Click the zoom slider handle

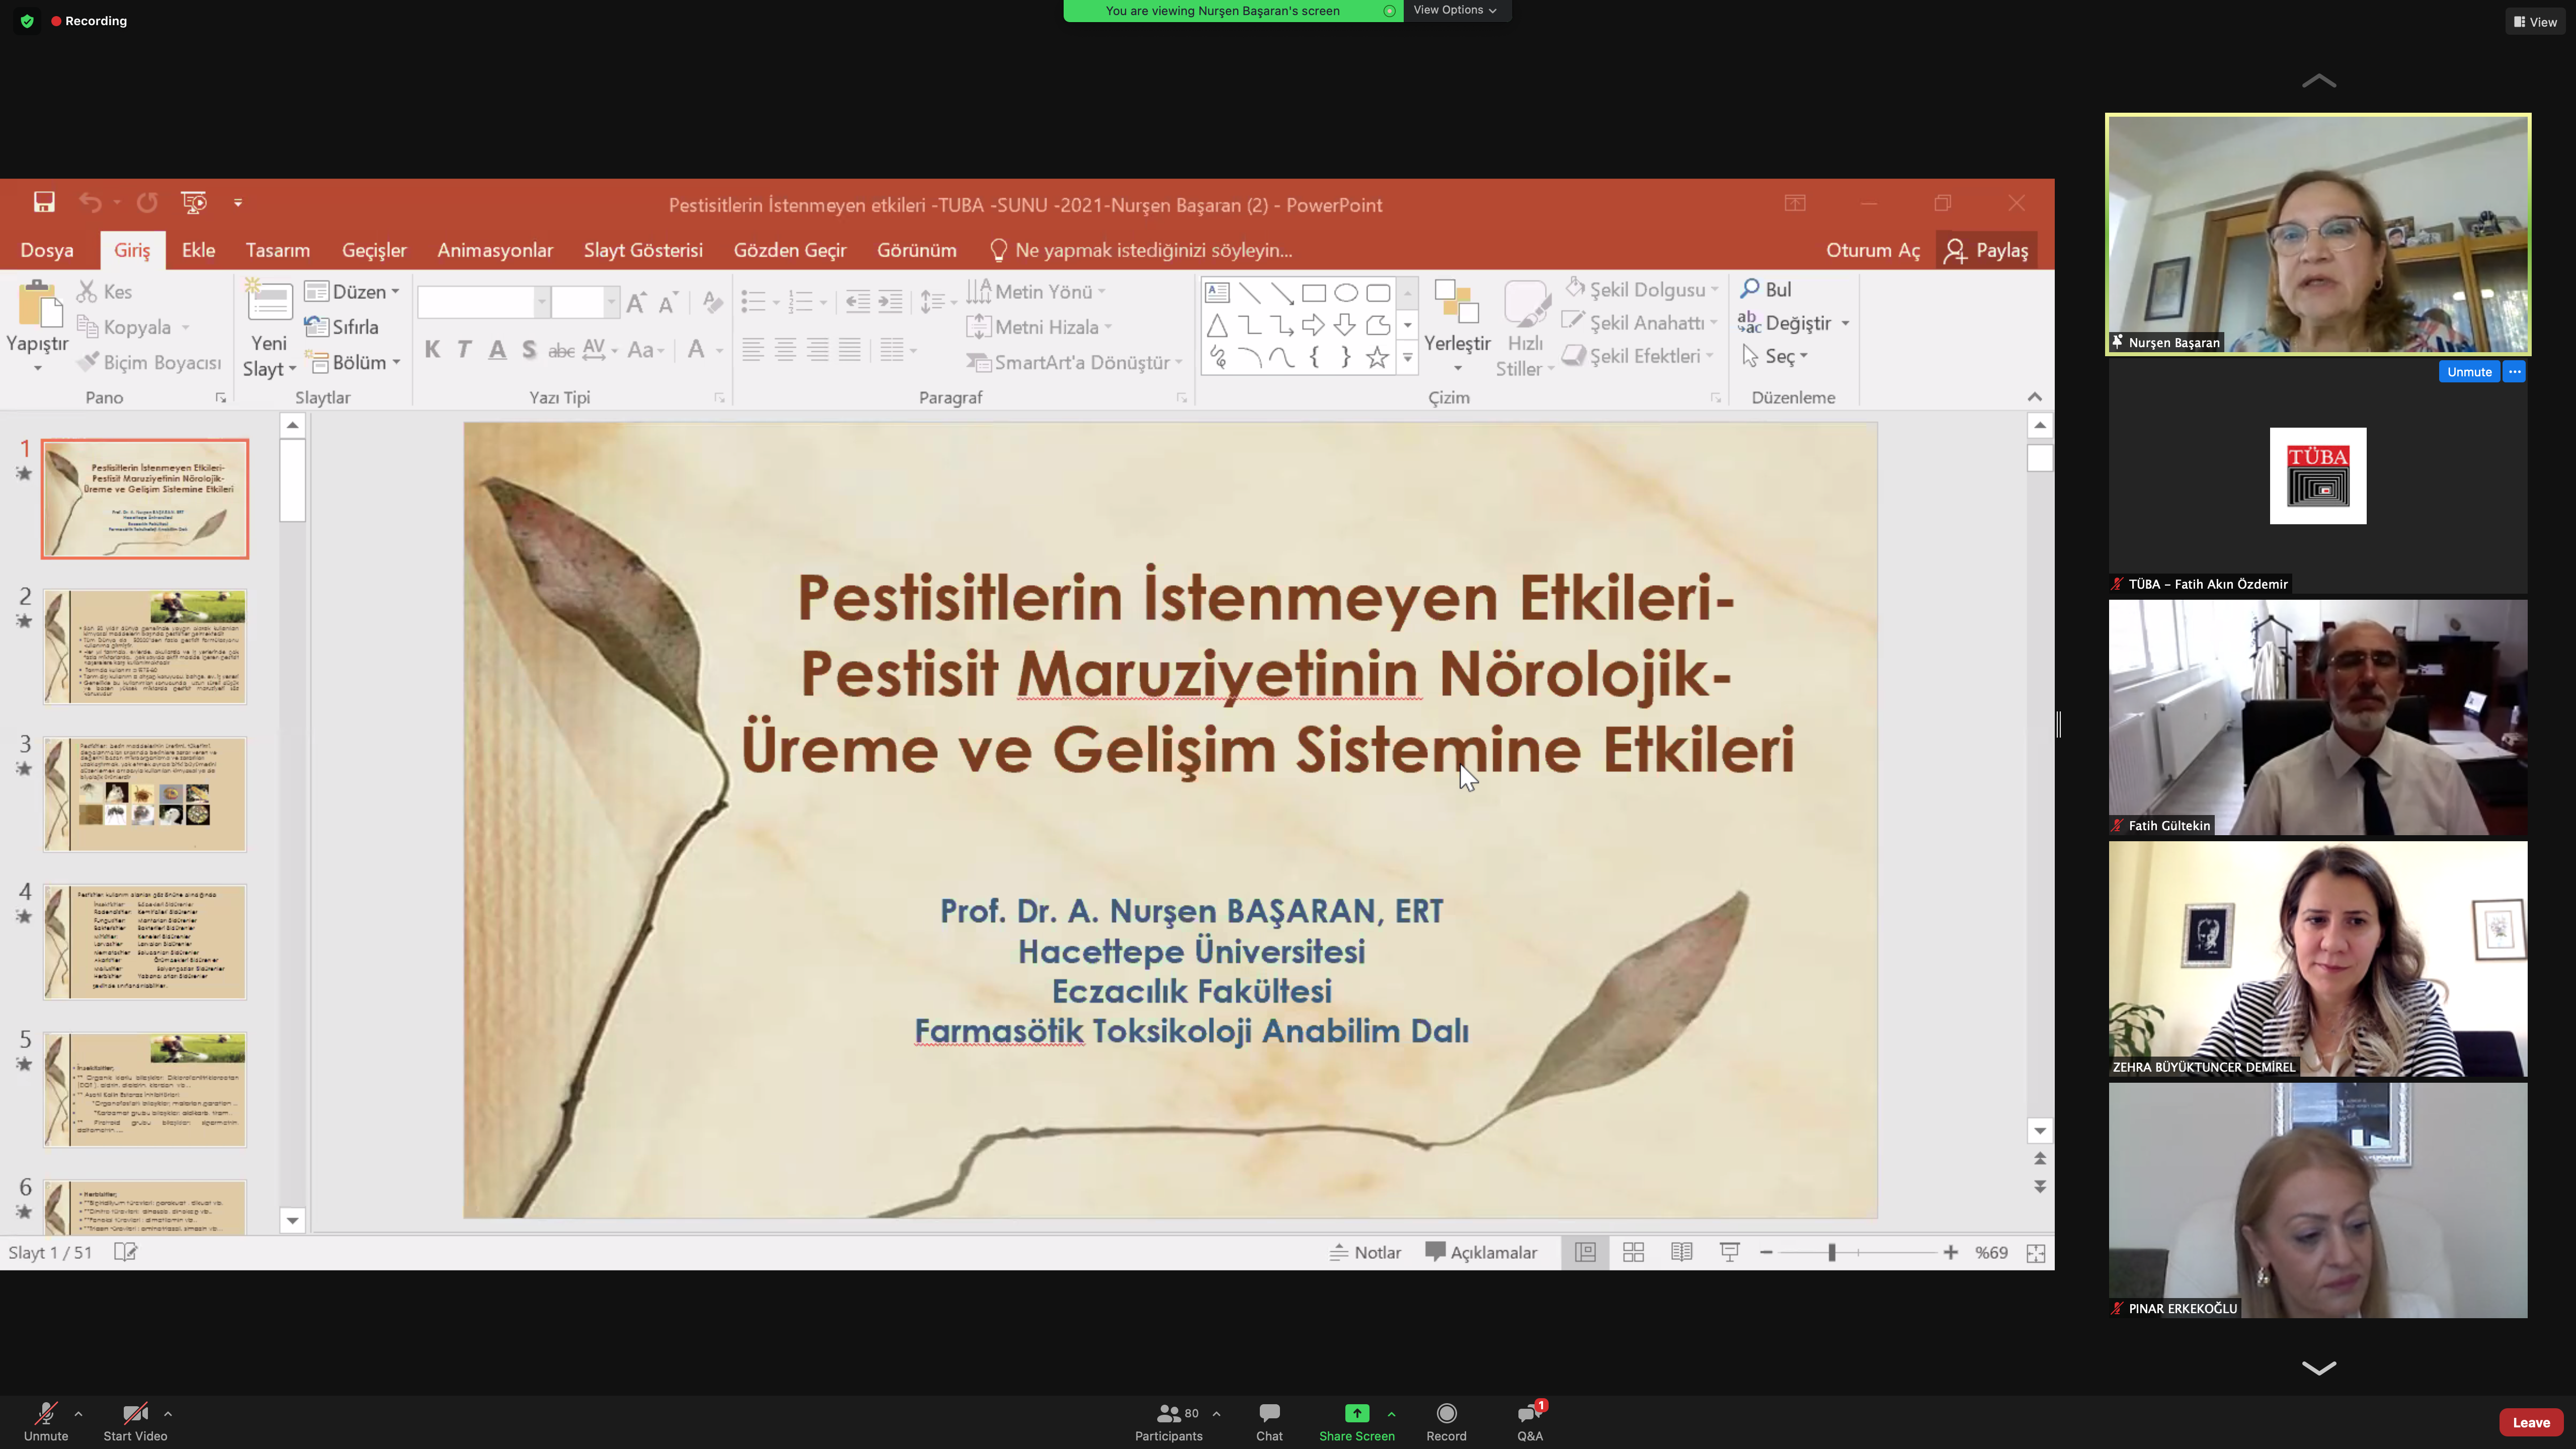pos(1832,1252)
